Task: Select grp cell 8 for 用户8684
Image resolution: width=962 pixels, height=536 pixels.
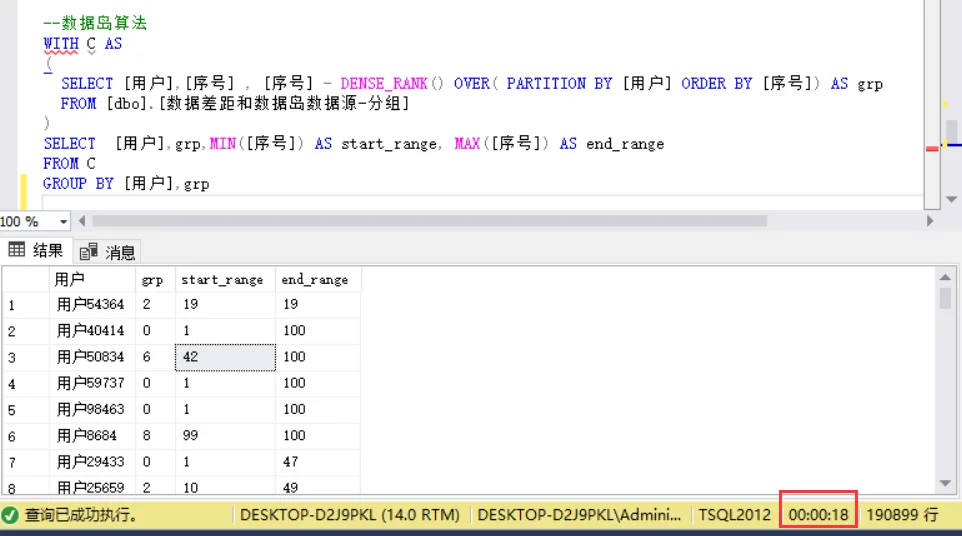Action: (x=155, y=435)
